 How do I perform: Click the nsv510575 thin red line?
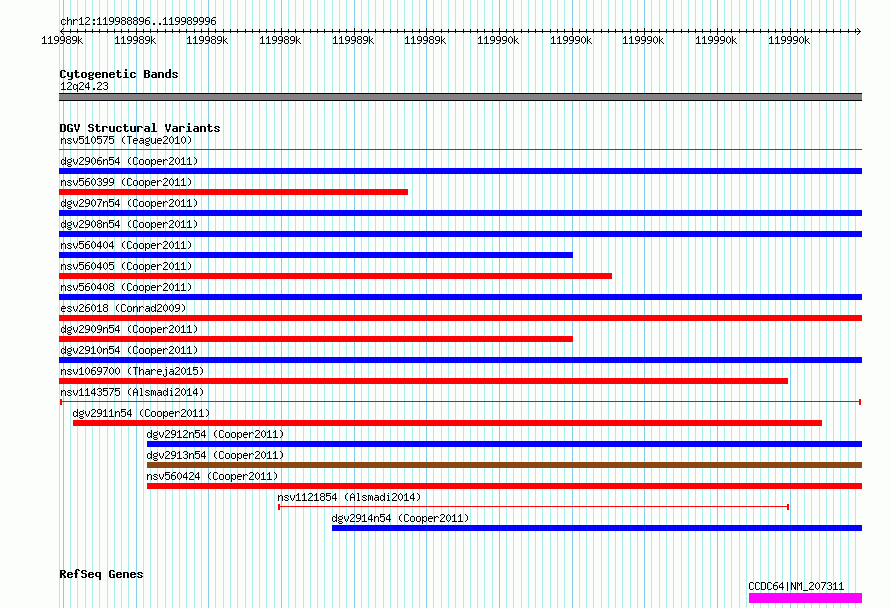click(460, 150)
